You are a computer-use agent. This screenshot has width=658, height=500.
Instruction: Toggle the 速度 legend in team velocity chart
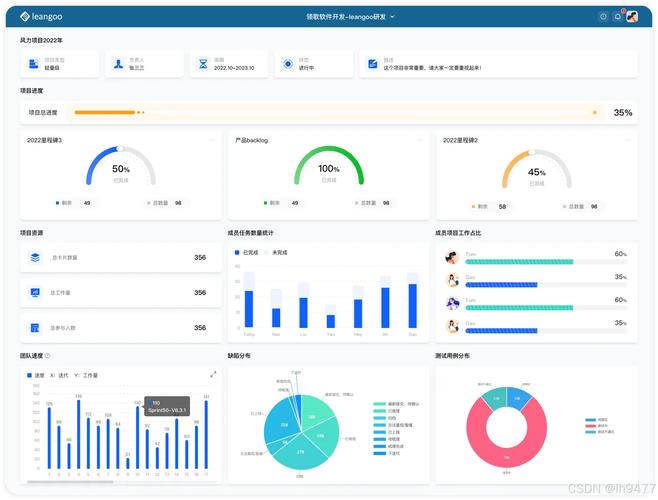pos(36,375)
